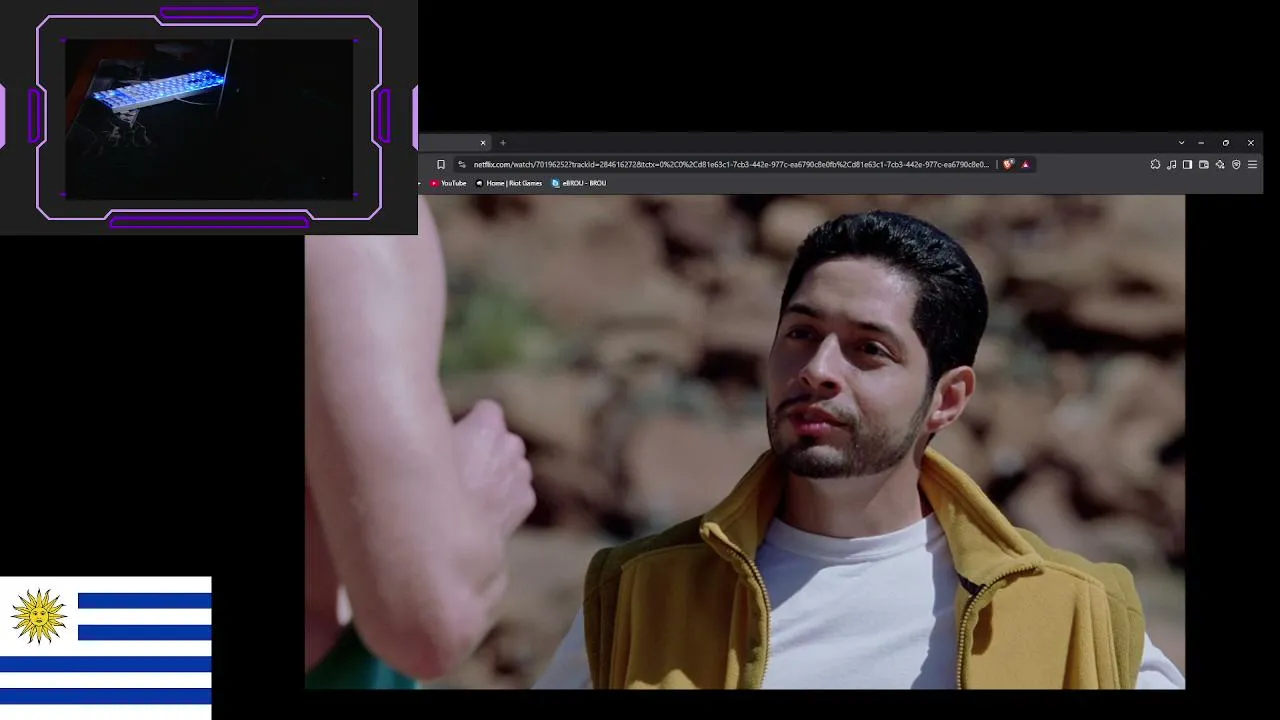Toggle the browser sidebar panel
The image size is (1280, 720).
coord(1187,164)
